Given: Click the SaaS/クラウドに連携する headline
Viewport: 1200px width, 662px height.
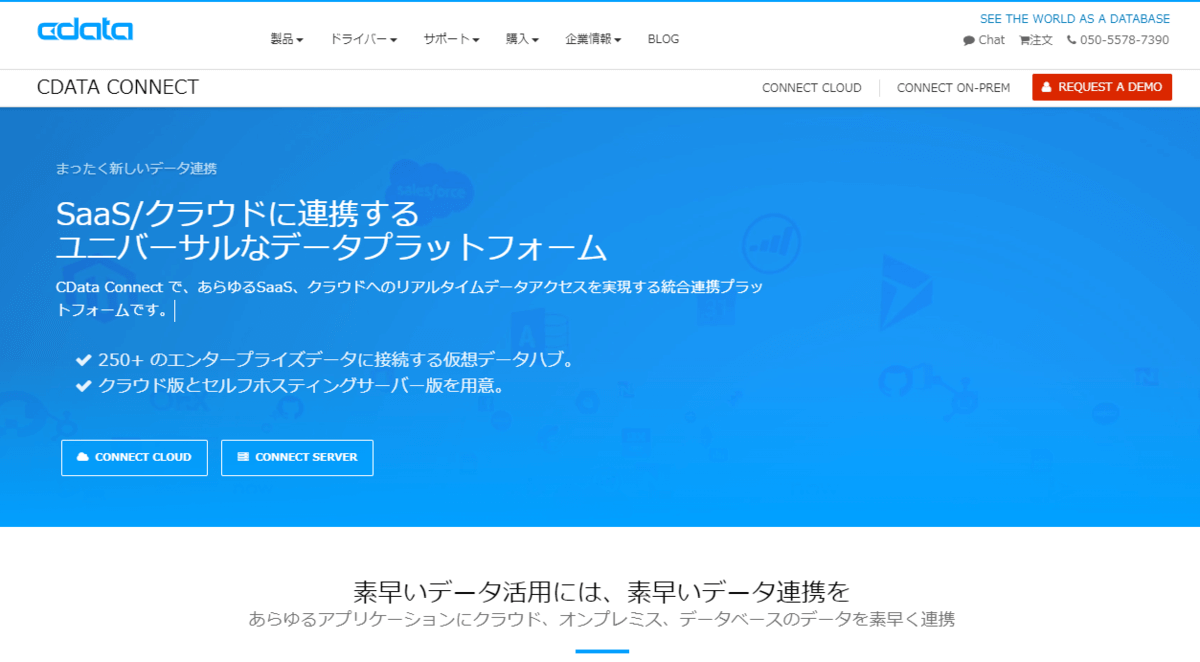Looking at the screenshot, I should [x=238, y=213].
